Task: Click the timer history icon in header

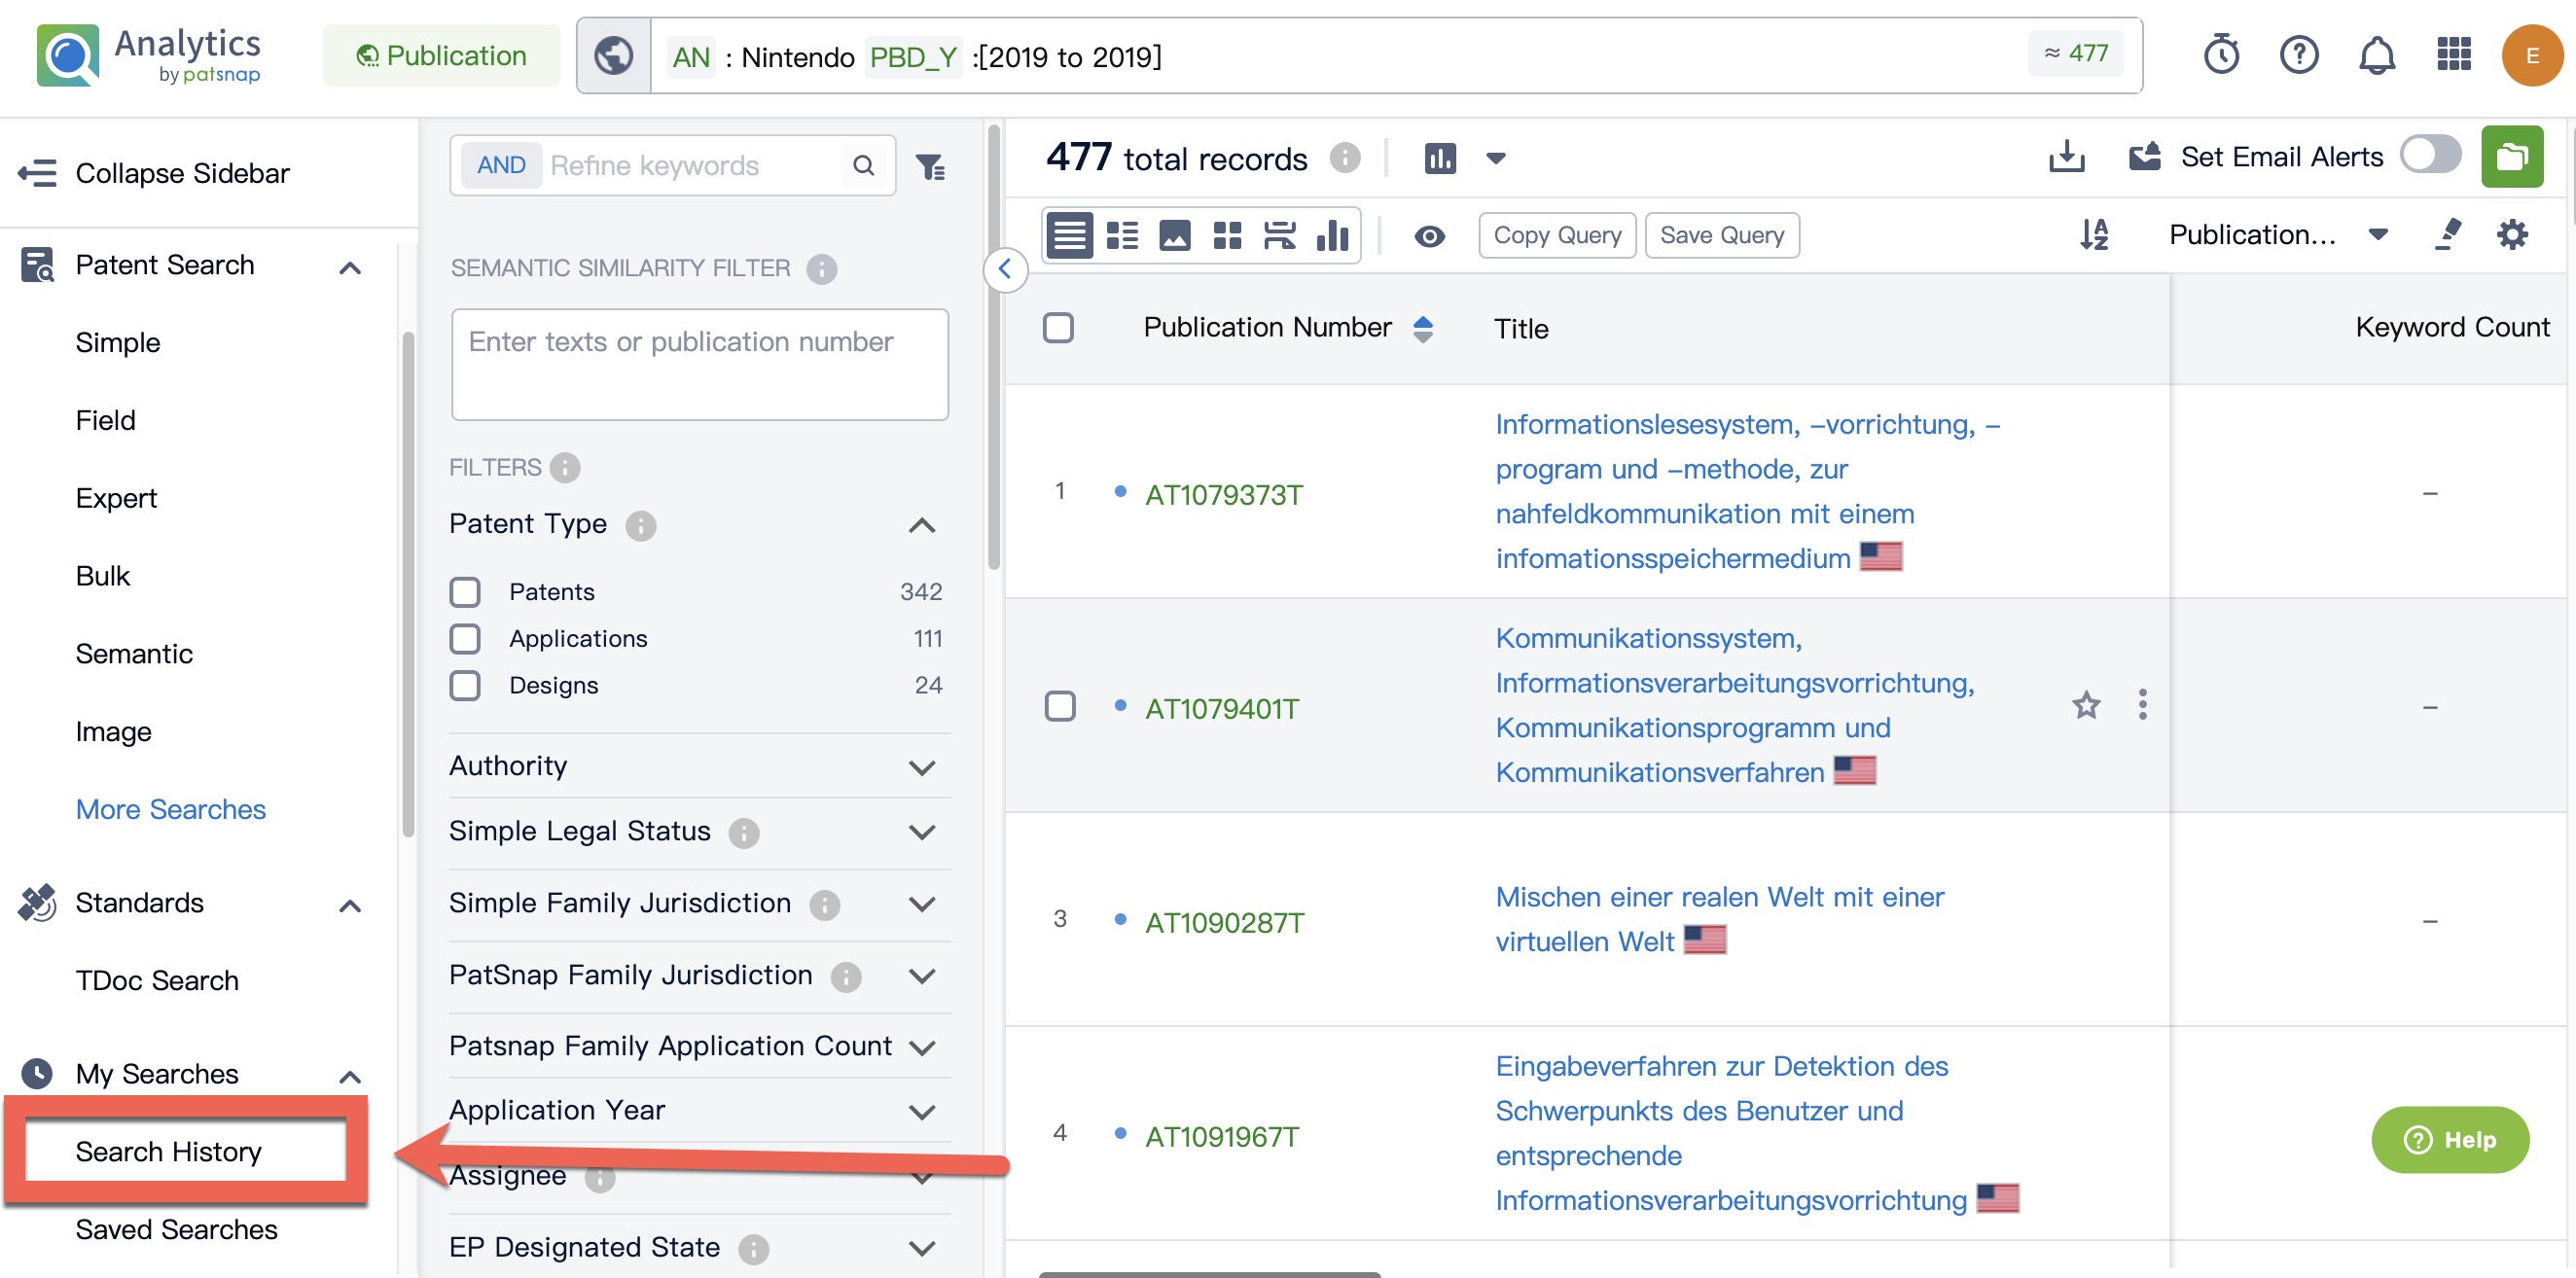Action: click(2221, 55)
